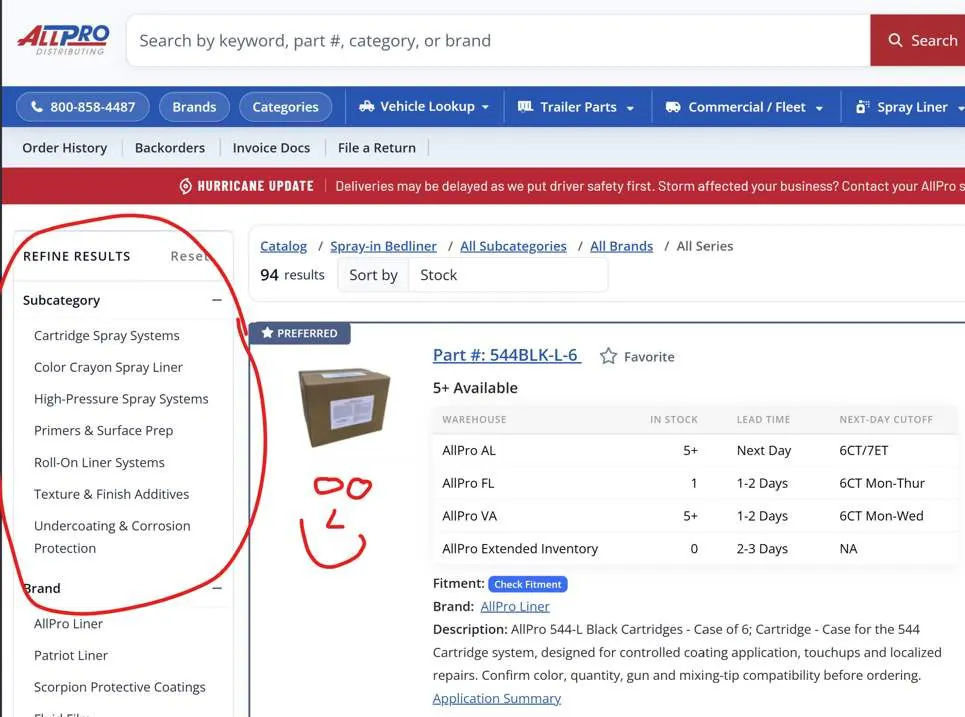965x717 pixels.
Task: Go to All Subcategories breadcrumb
Action: (513, 246)
